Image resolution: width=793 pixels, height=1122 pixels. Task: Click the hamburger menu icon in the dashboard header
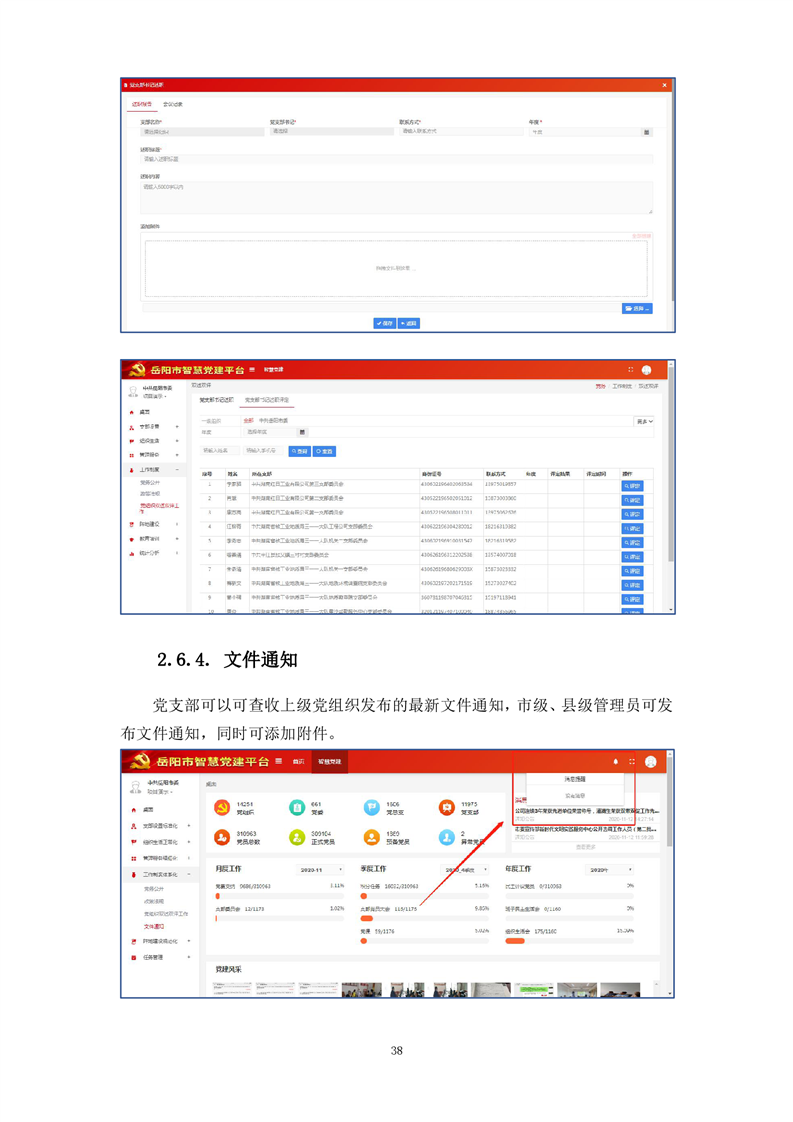coord(278,761)
